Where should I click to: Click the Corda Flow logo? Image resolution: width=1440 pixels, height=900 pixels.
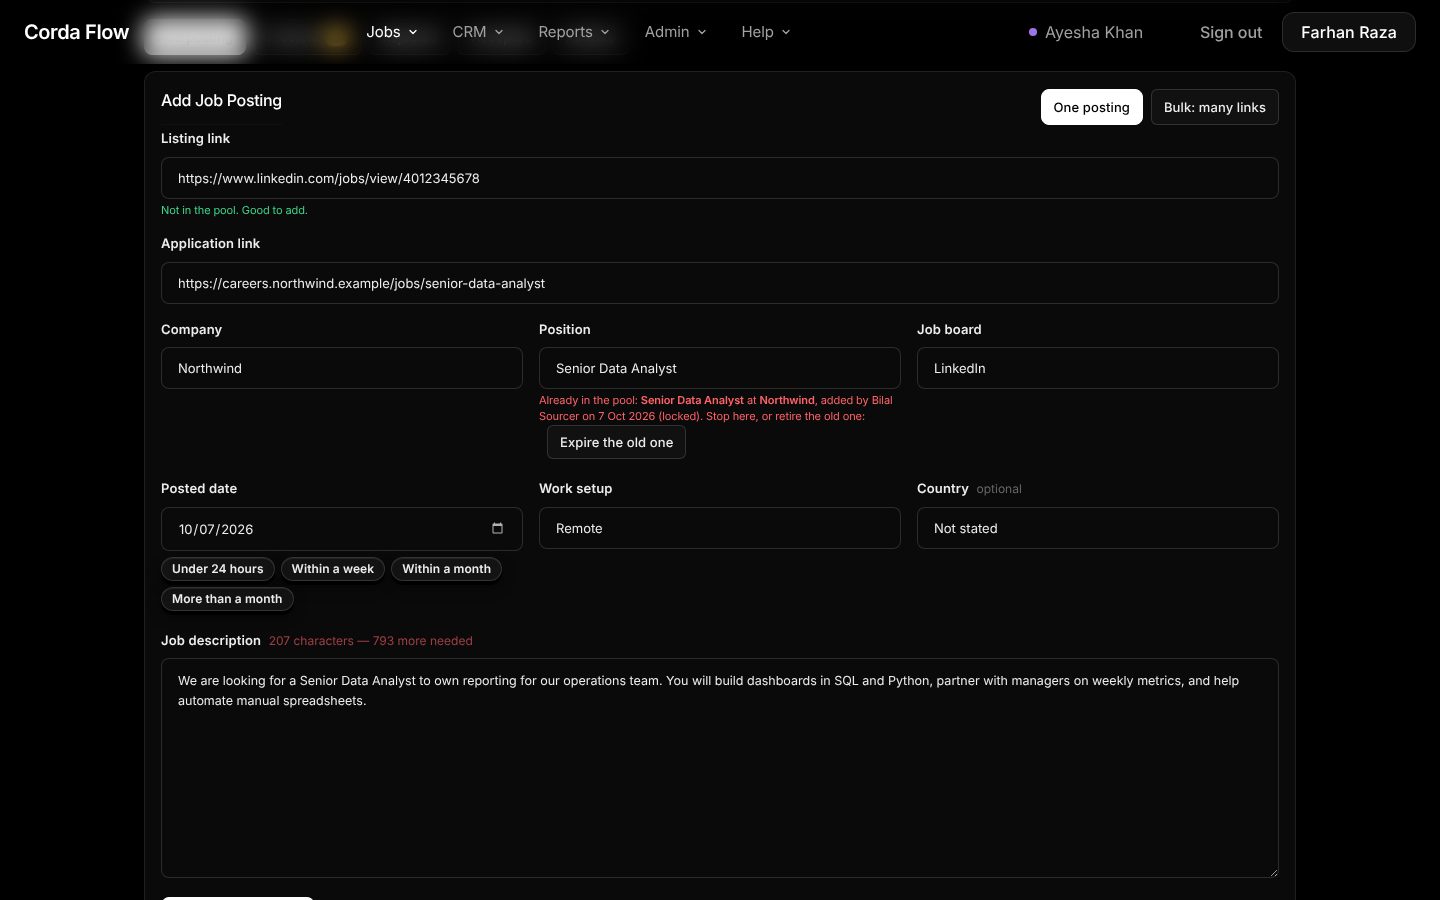click(77, 32)
